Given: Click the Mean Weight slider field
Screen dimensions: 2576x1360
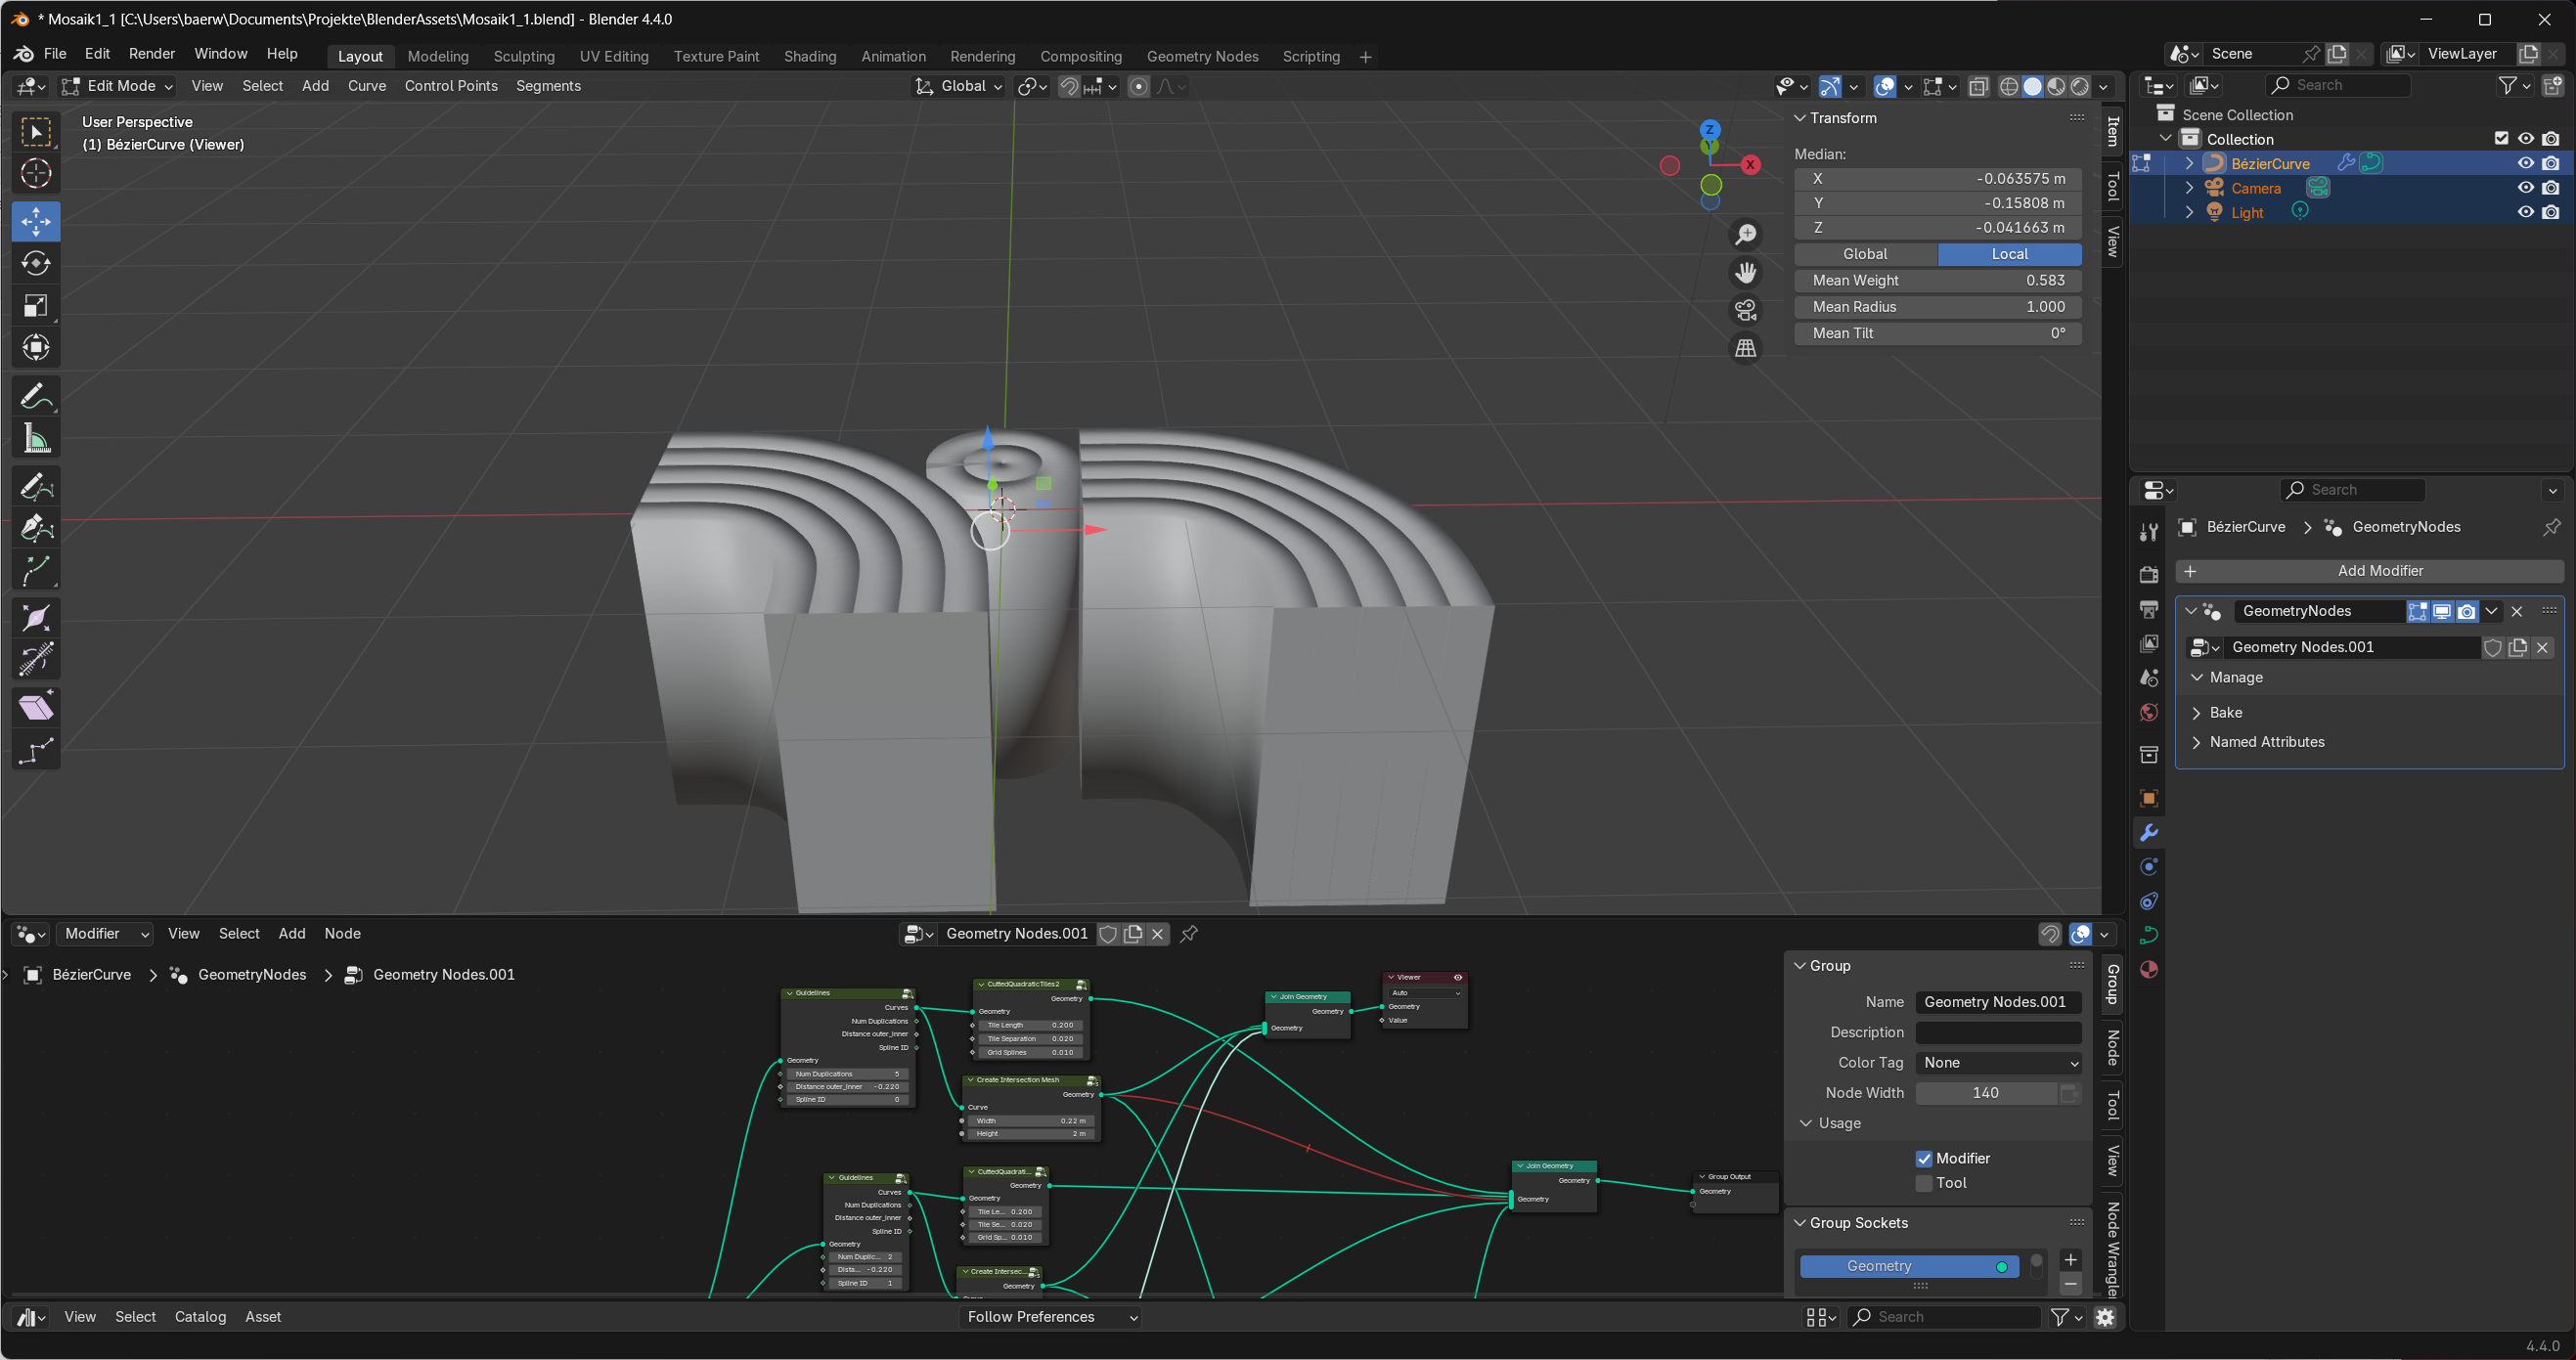Looking at the screenshot, I should pos(1937,281).
